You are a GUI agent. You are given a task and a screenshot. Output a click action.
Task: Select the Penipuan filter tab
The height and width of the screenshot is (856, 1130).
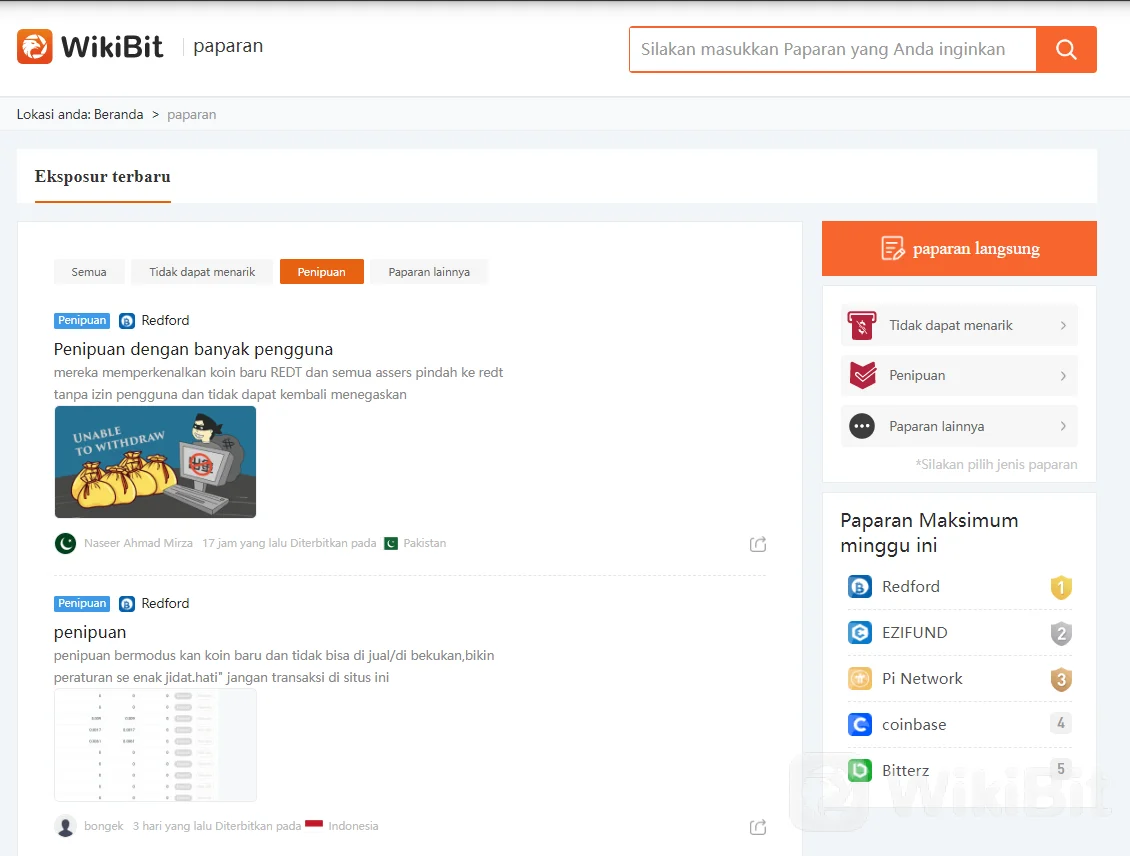point(321,272)
